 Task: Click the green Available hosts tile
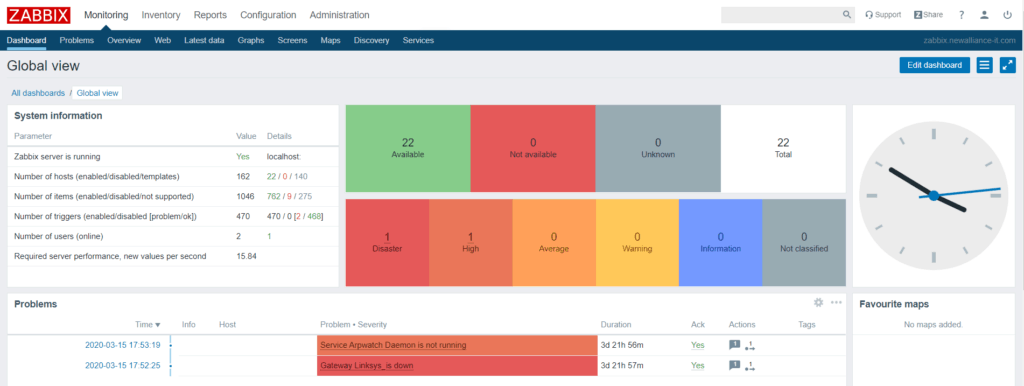(408, 148)
